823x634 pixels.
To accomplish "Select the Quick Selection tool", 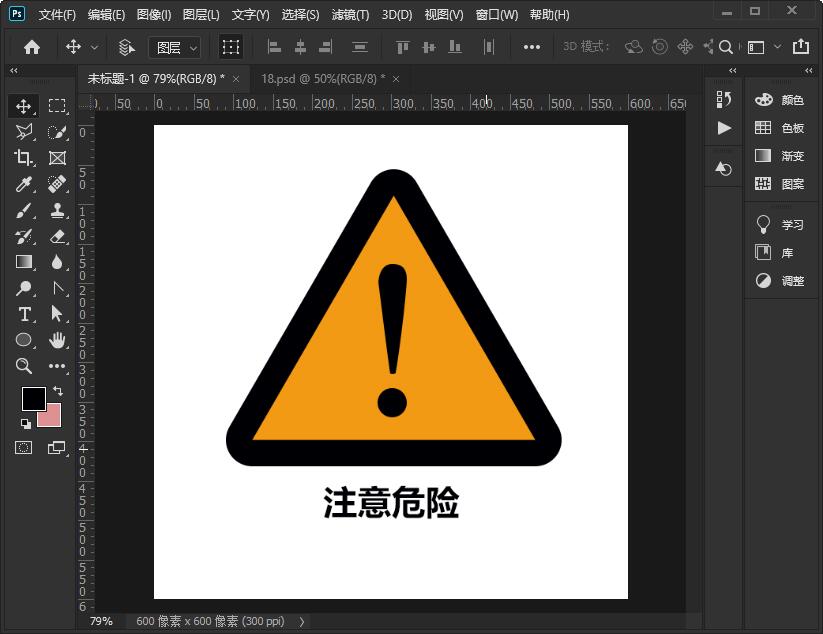I will 57,132.
